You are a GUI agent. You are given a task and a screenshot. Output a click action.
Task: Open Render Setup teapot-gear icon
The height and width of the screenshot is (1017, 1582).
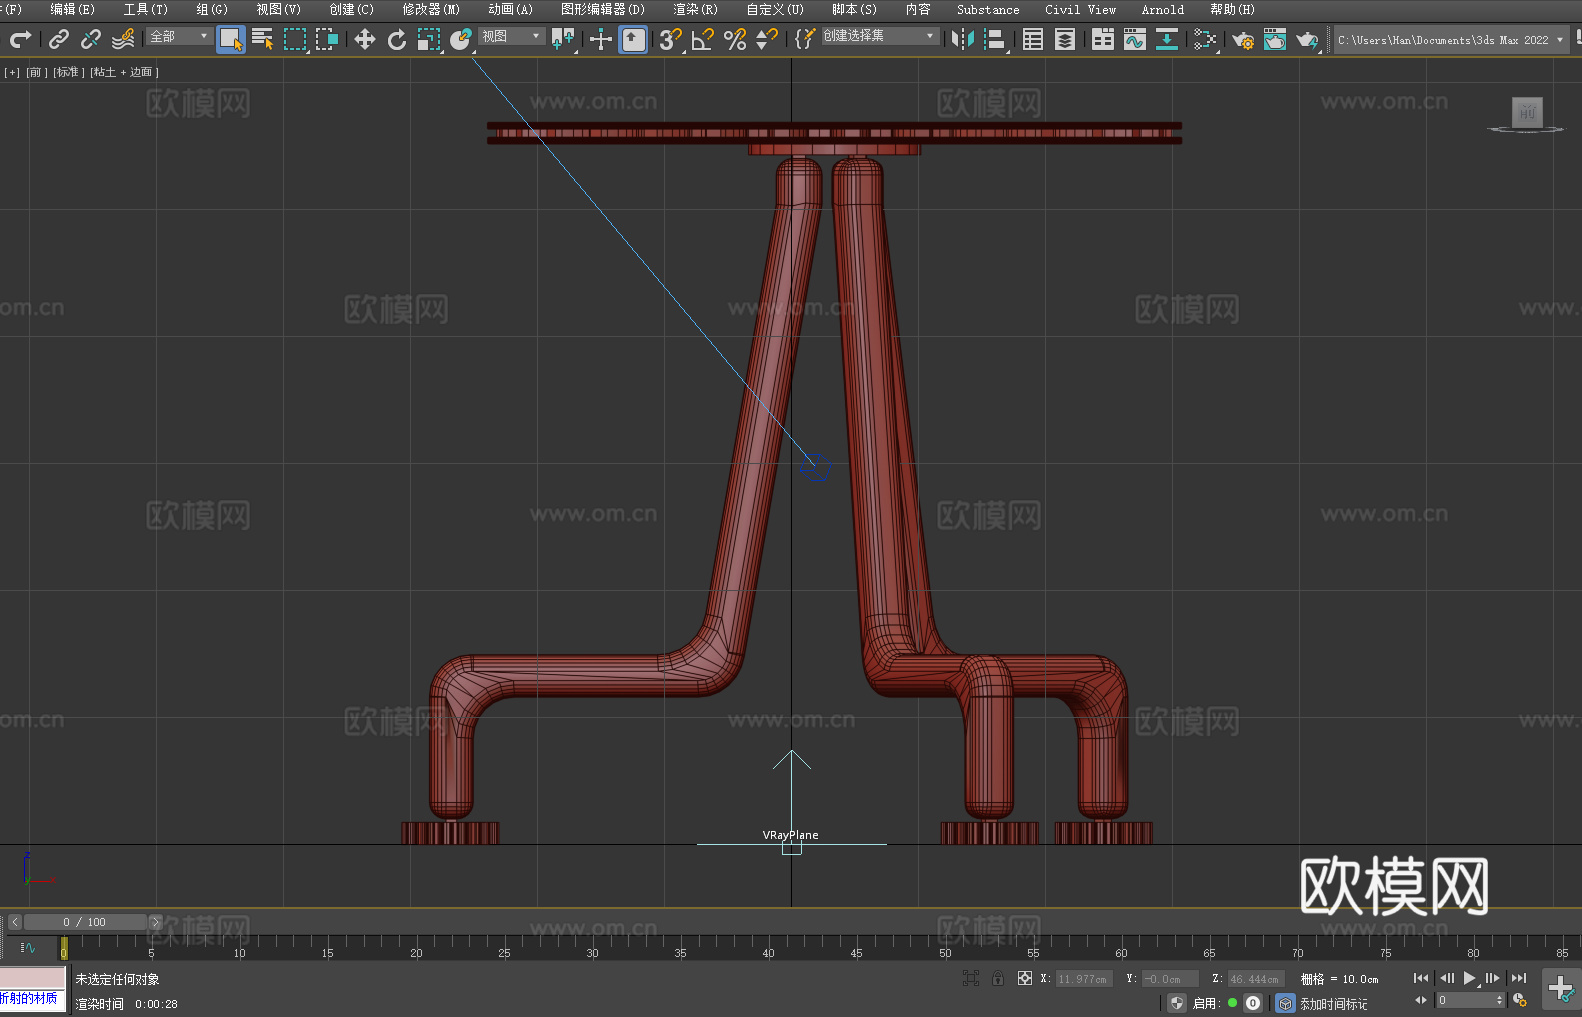(1243, 39)
